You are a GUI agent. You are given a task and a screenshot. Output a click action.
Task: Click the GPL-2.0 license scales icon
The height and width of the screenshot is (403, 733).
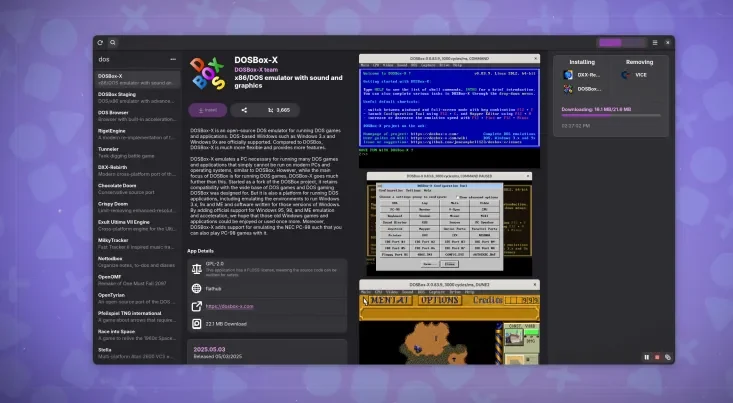pos(197,269)
